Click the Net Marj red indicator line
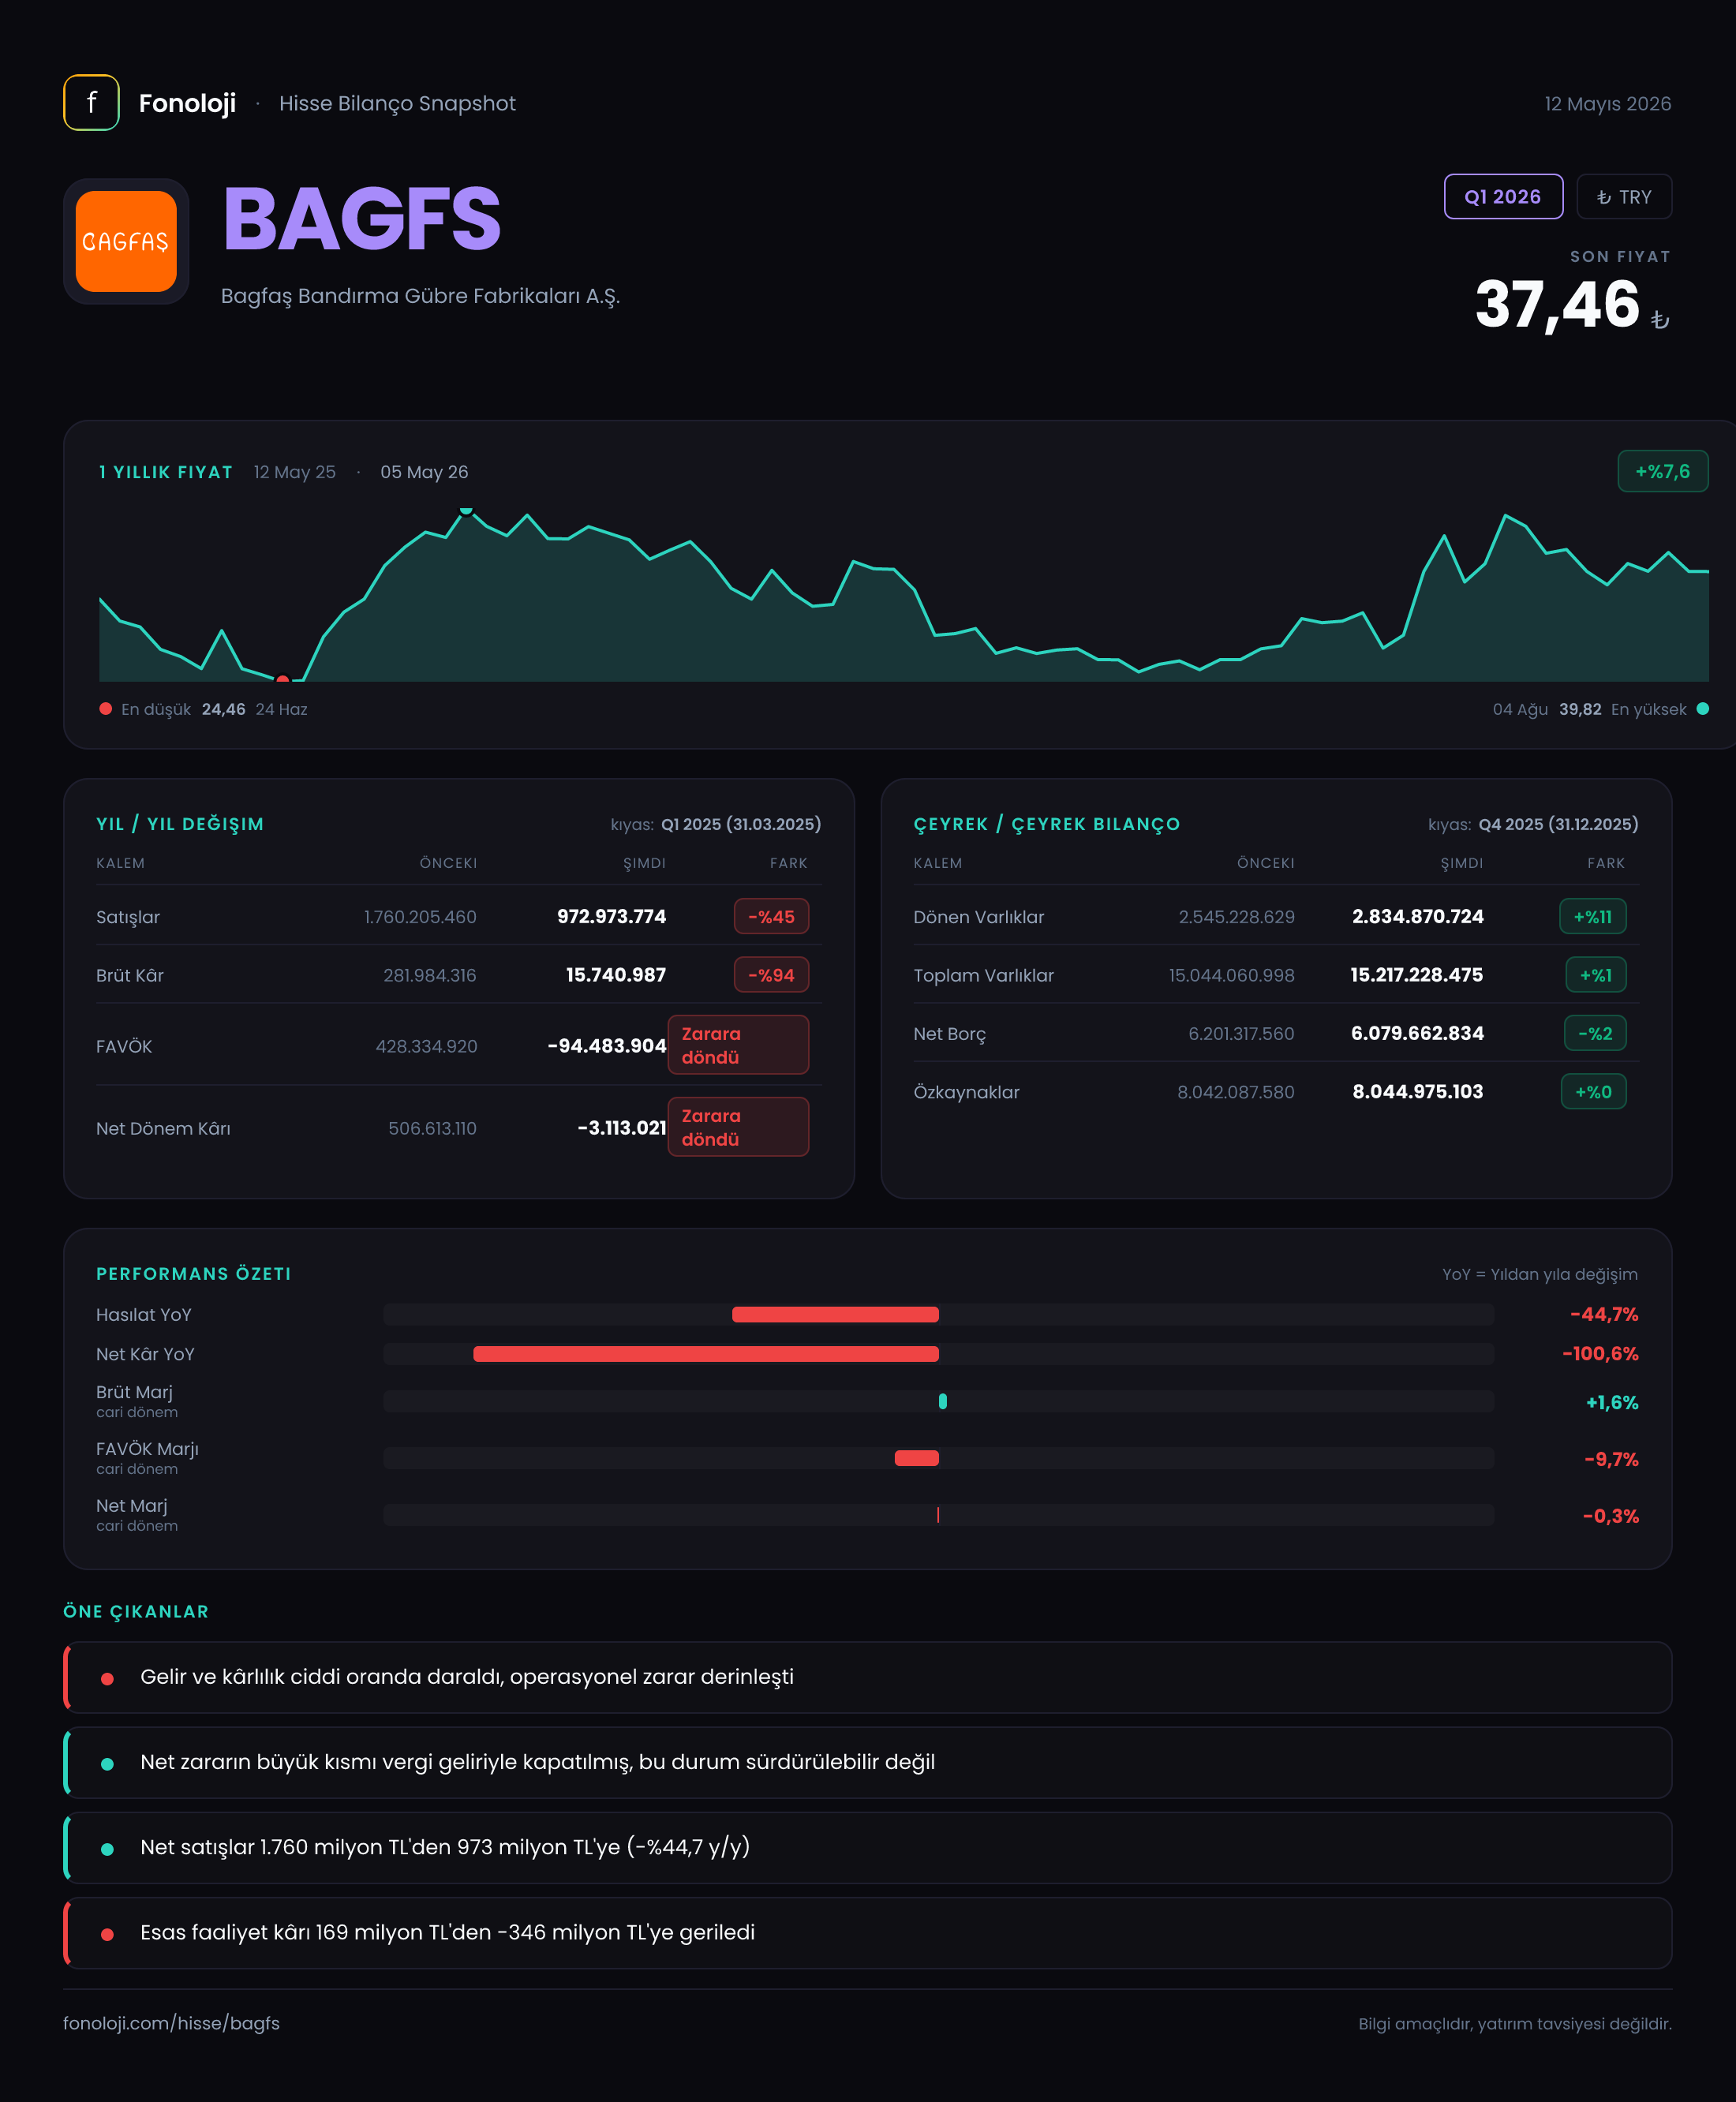 (x=938, y=1515)
